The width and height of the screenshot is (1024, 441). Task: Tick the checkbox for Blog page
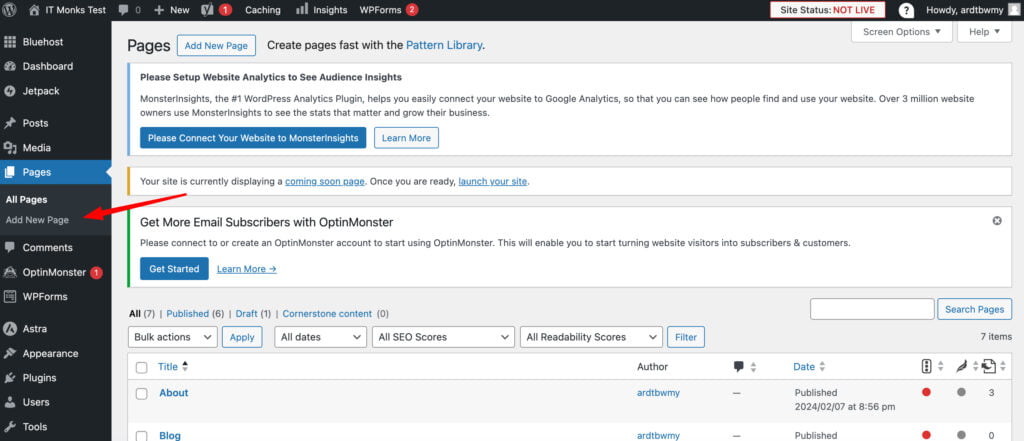142,436
